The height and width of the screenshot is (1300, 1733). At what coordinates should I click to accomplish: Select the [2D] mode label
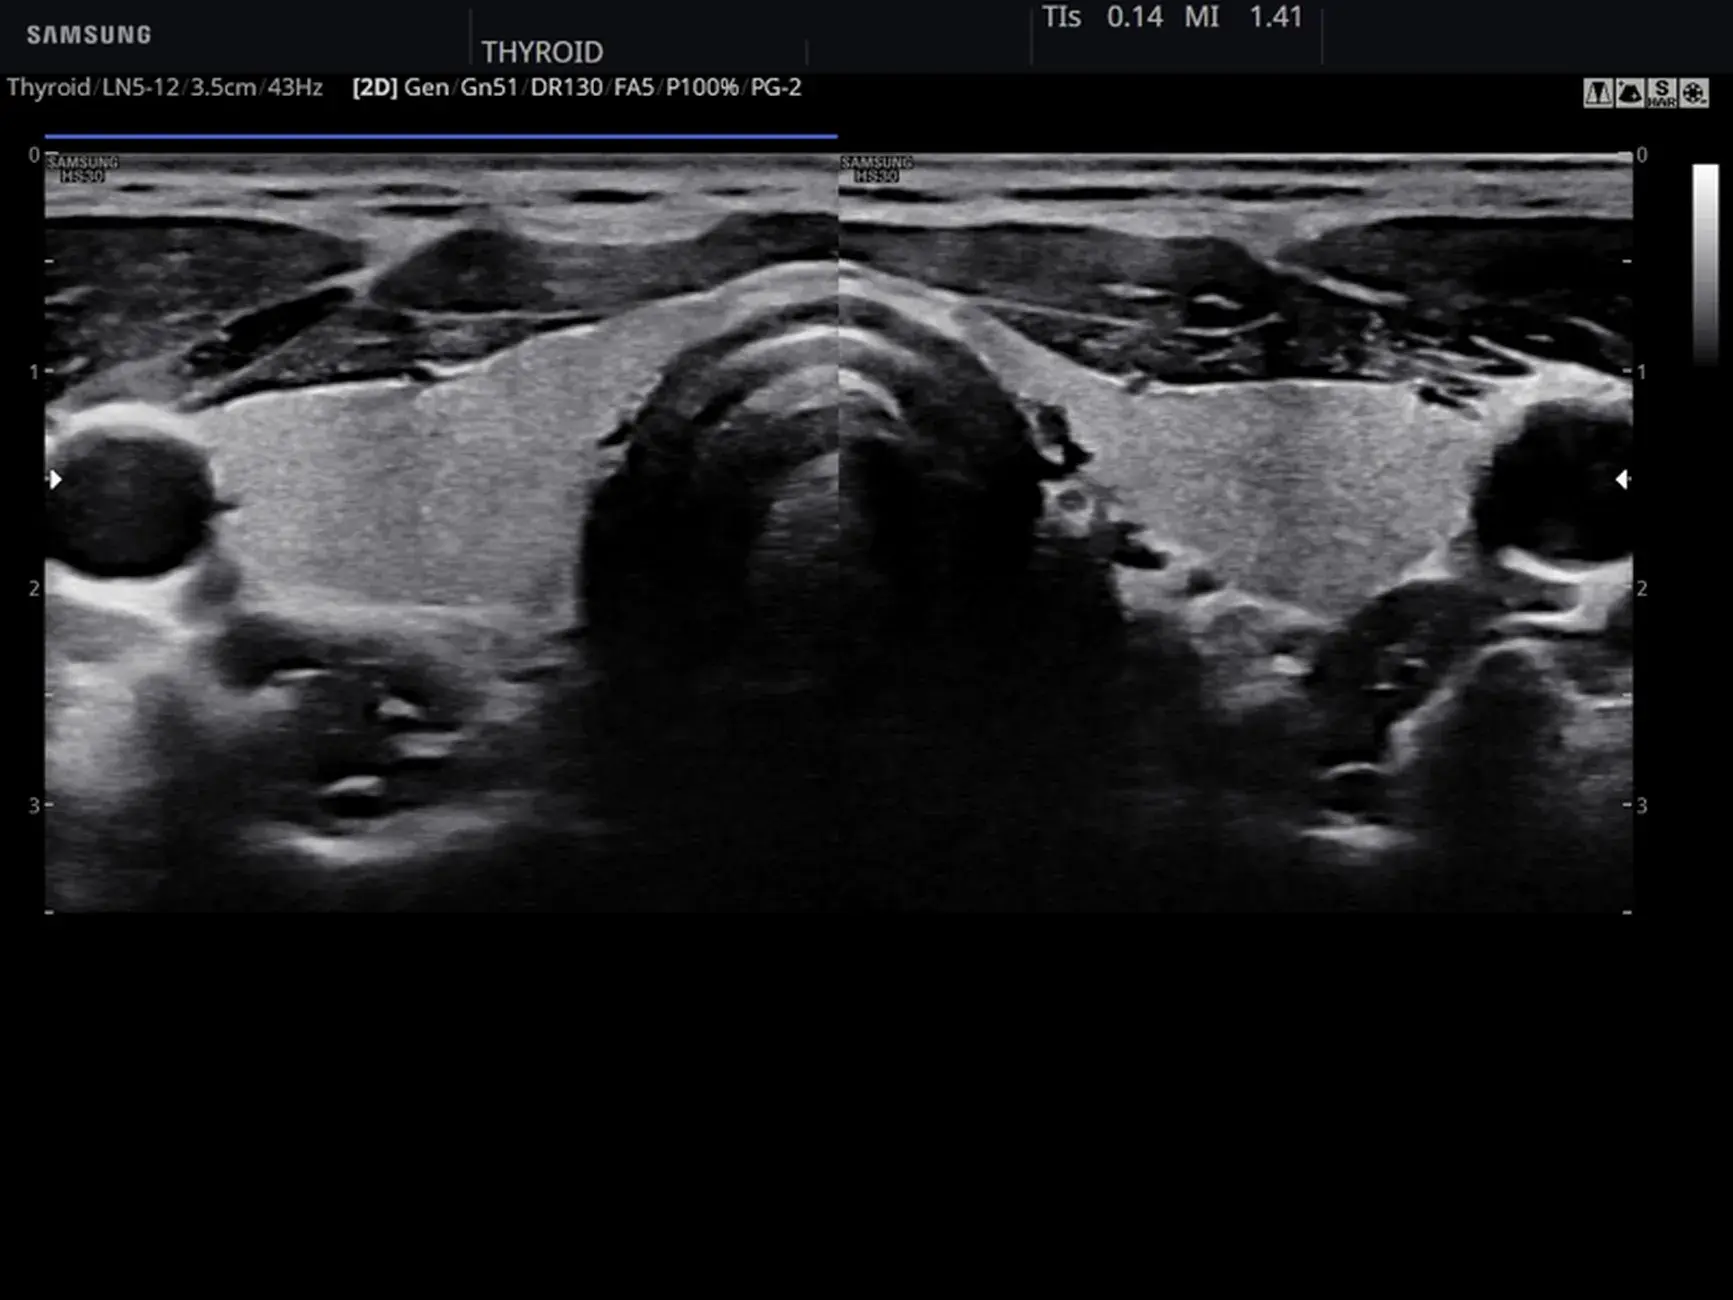(x=375, y=88)
